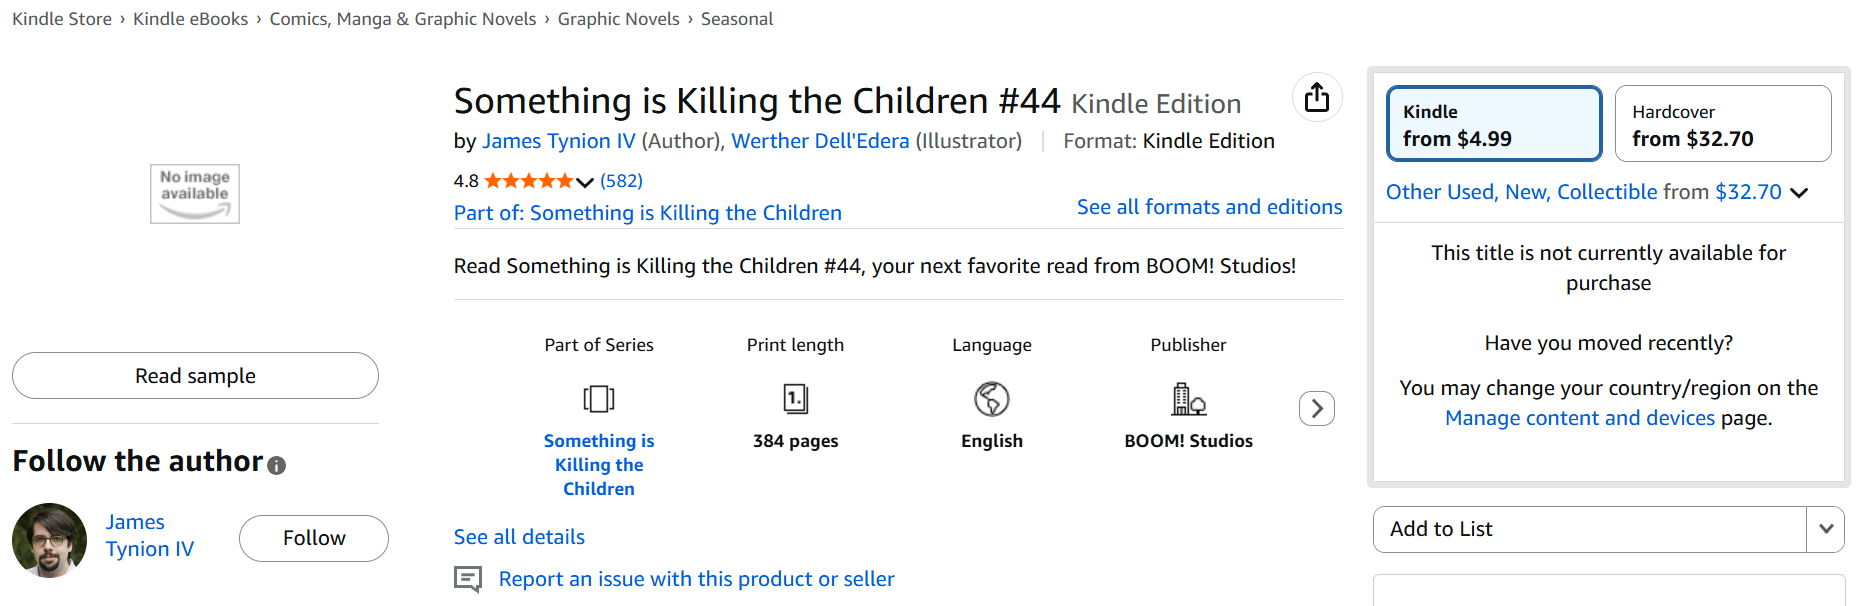Image resolution: width=1867 pixels, height=606 pixels.
Task: Click the Part of Series book icon
Action: [x=599, y=399]
